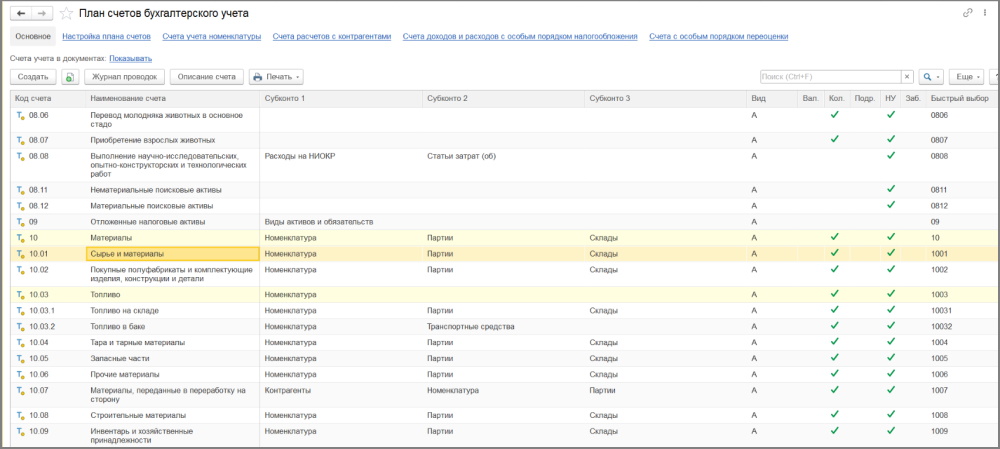
Task: Open the three-dot menu at top right
Action: coord(984,13)
